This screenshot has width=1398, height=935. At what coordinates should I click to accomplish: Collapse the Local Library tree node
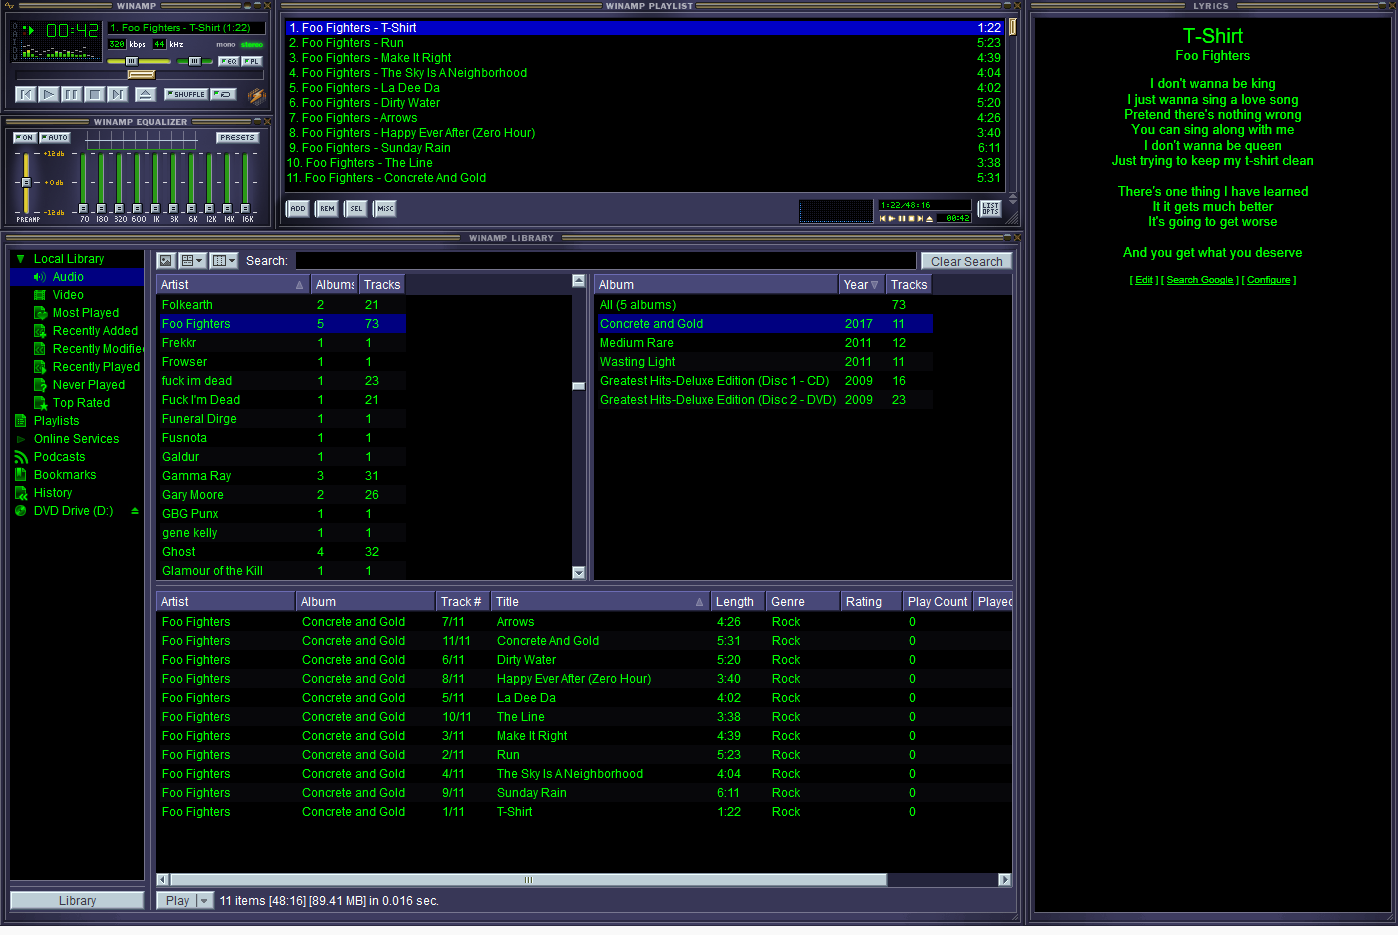coord(20,259)
